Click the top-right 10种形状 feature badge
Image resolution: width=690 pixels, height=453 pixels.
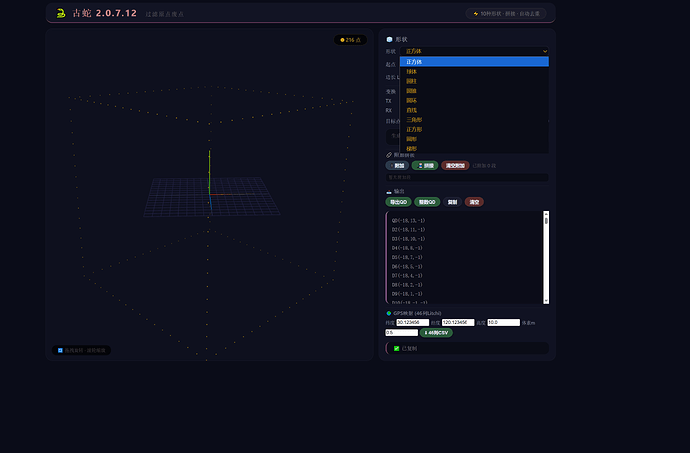pos(506,14)
